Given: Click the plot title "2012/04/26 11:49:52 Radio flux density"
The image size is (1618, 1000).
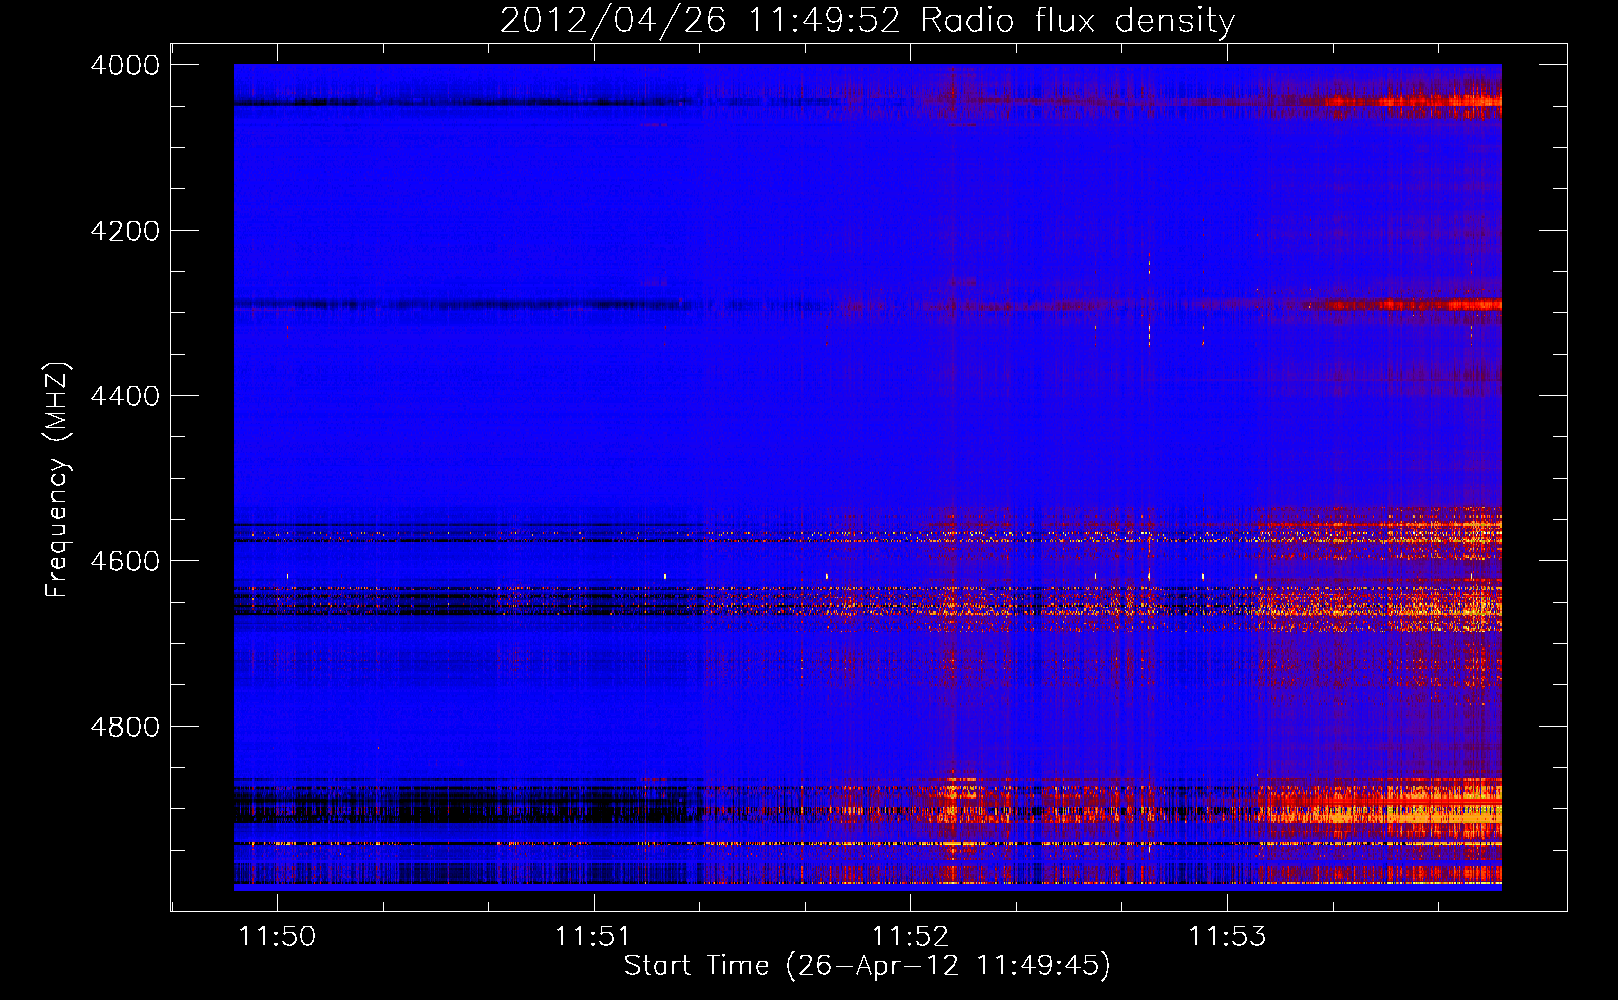Looking at the screenshot, I should point(867,21).
